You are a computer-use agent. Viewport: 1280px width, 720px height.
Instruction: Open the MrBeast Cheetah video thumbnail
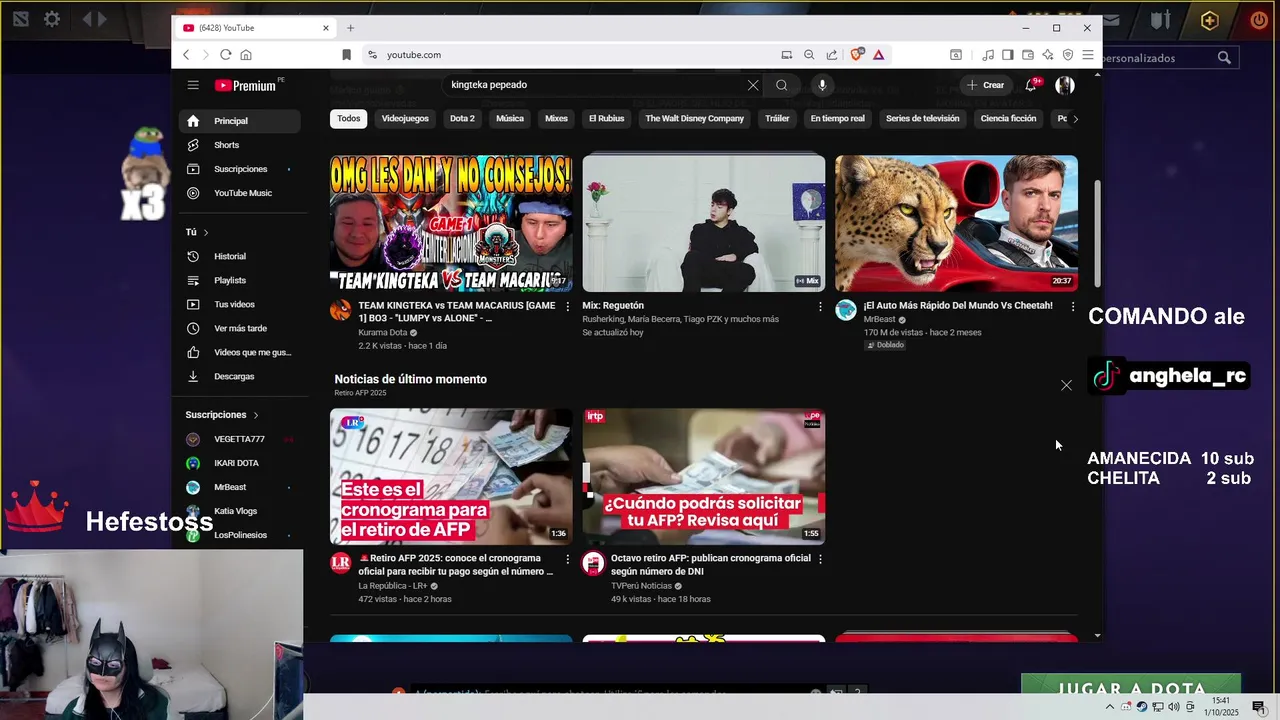[956, 223]
